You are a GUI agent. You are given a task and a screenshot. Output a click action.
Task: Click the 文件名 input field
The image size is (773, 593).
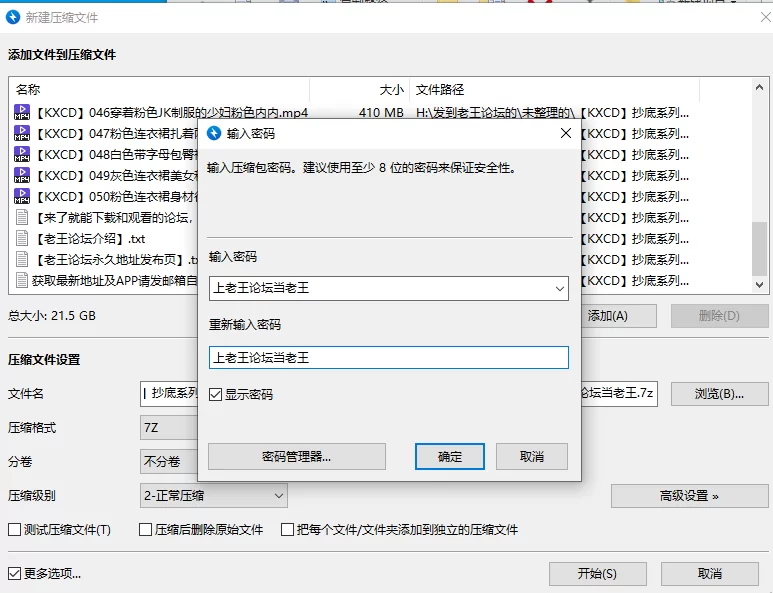coord(398,394)
